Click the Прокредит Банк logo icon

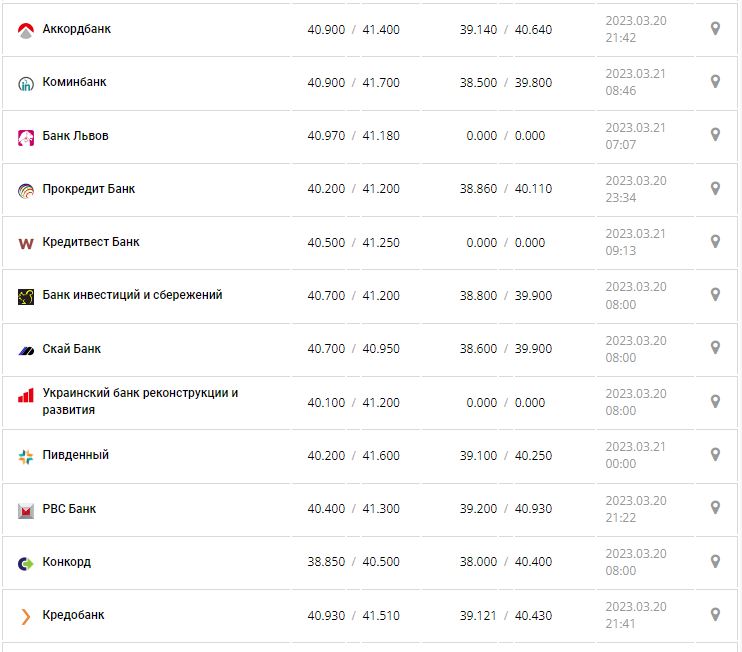coord(26,190)
